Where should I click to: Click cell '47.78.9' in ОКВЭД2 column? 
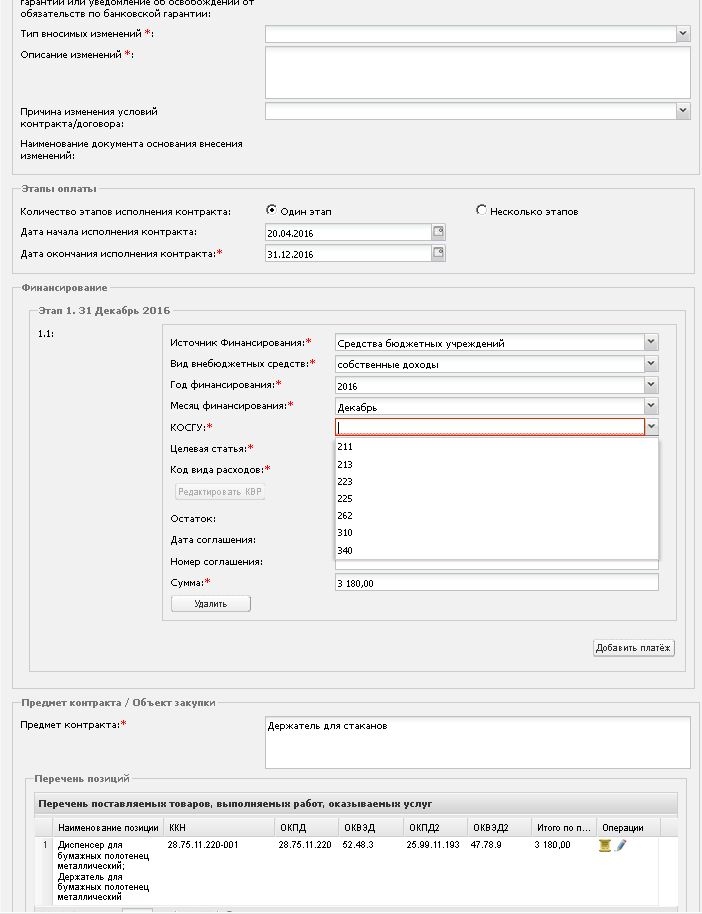coord(486,845)
